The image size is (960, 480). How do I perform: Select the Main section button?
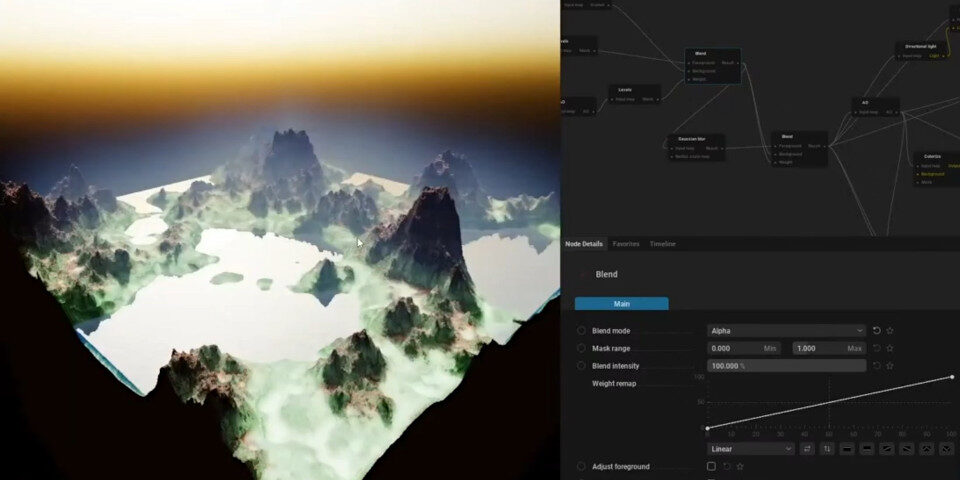621,304
